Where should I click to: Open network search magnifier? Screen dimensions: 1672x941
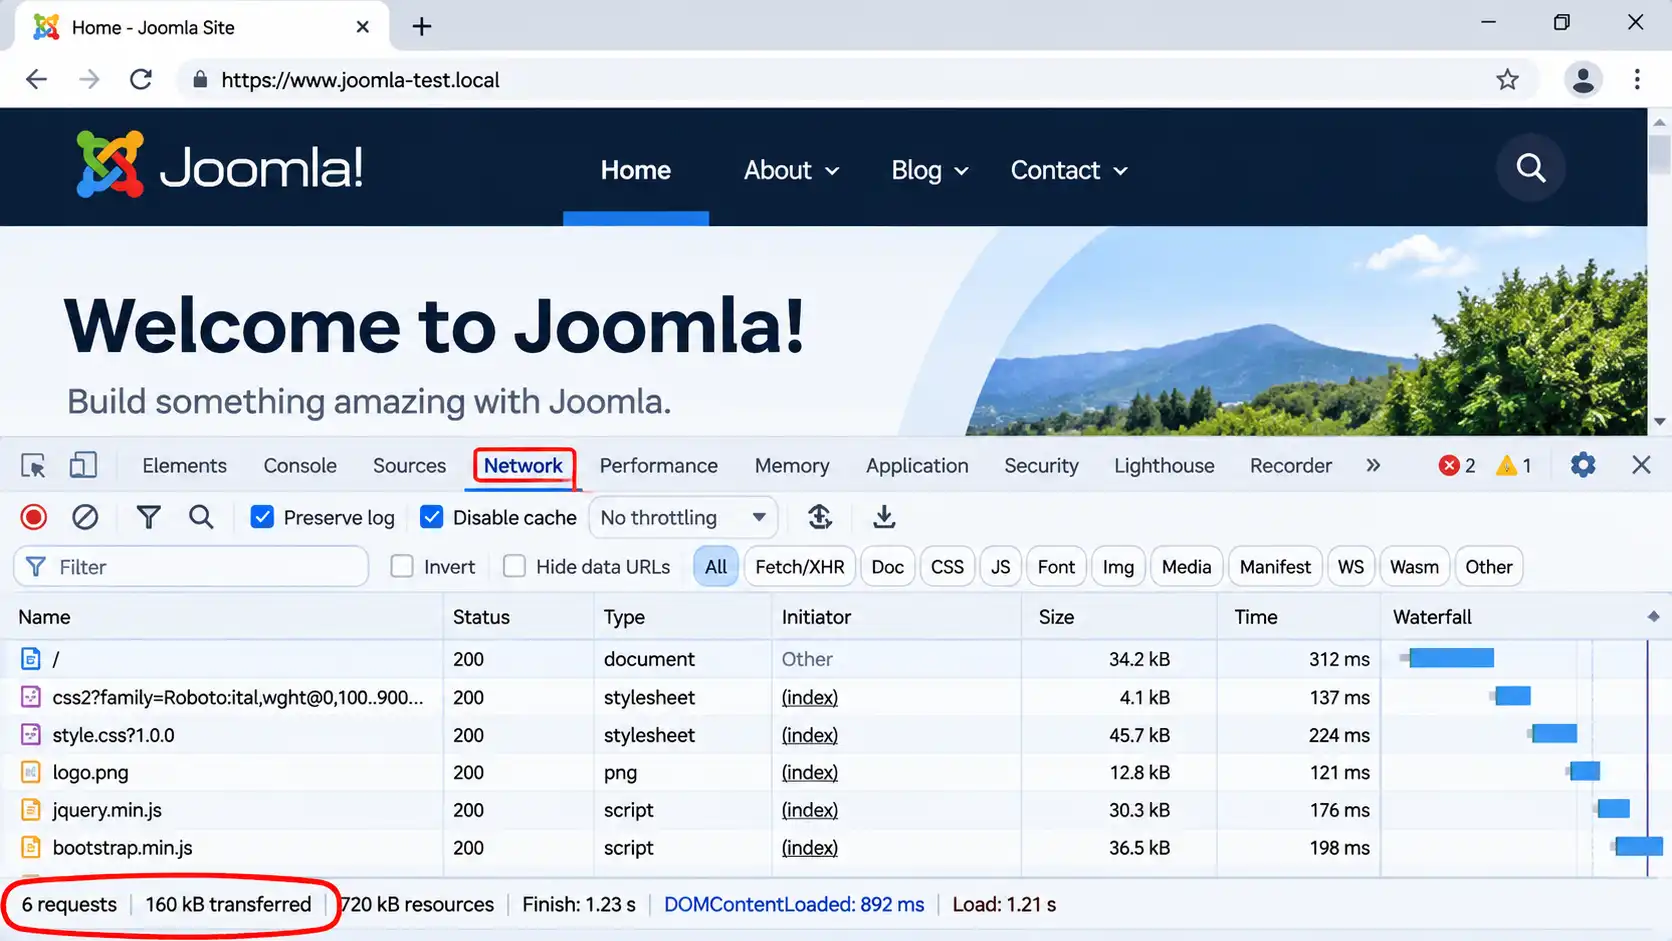click(x=201, y=517)
